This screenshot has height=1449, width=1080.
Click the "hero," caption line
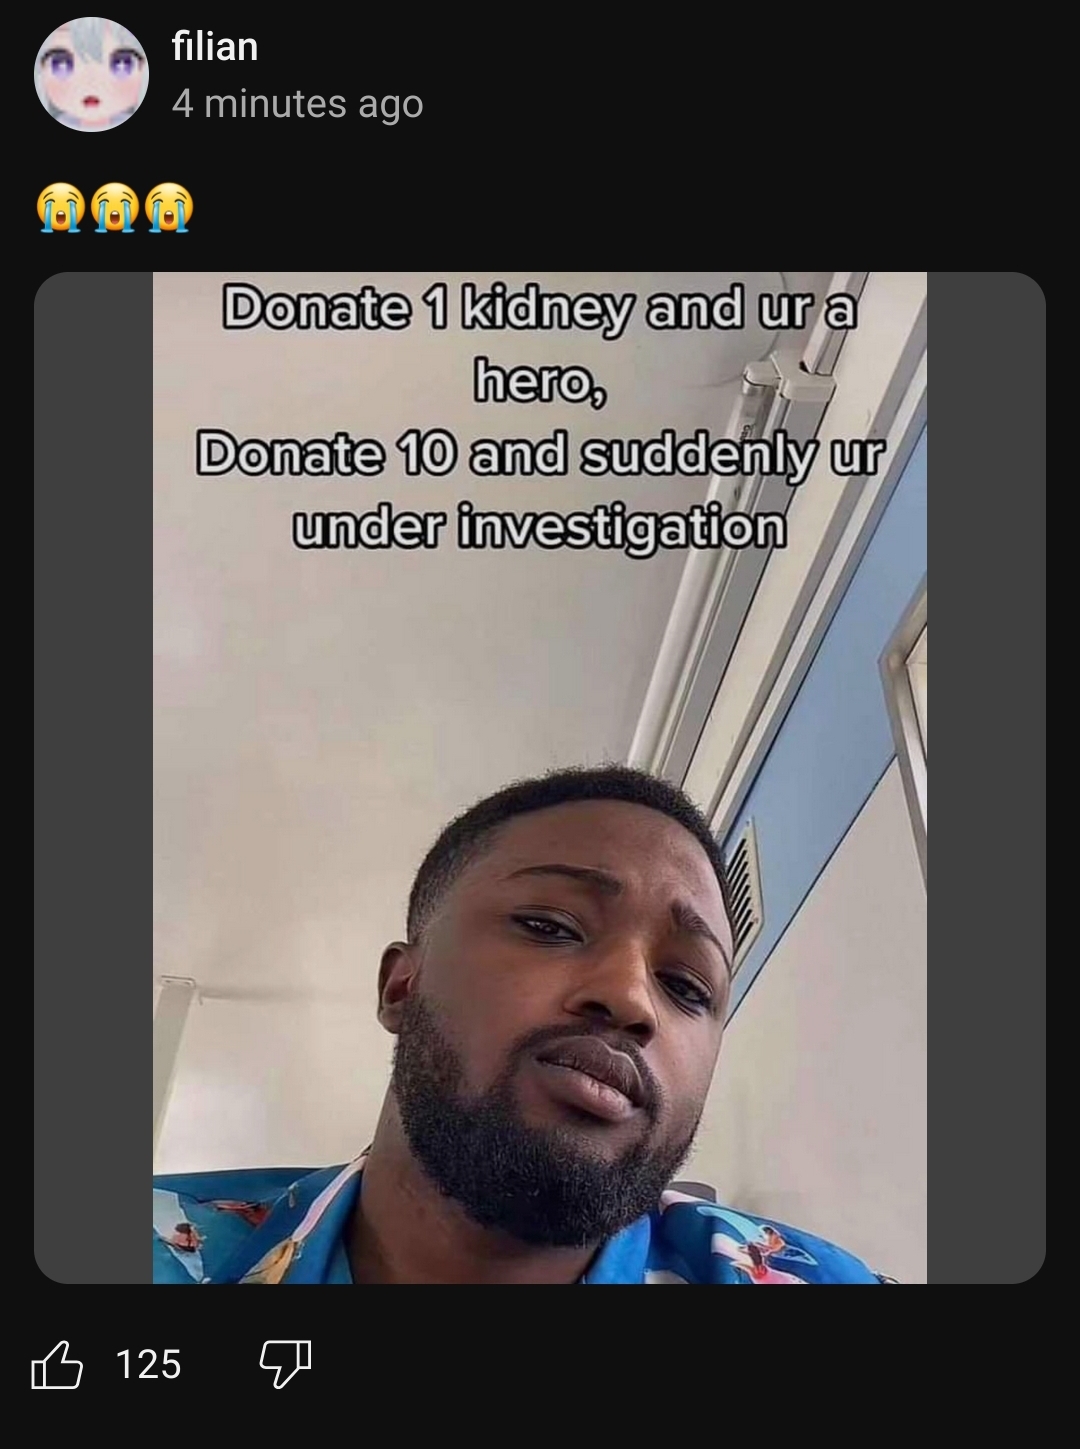(540, 381)
